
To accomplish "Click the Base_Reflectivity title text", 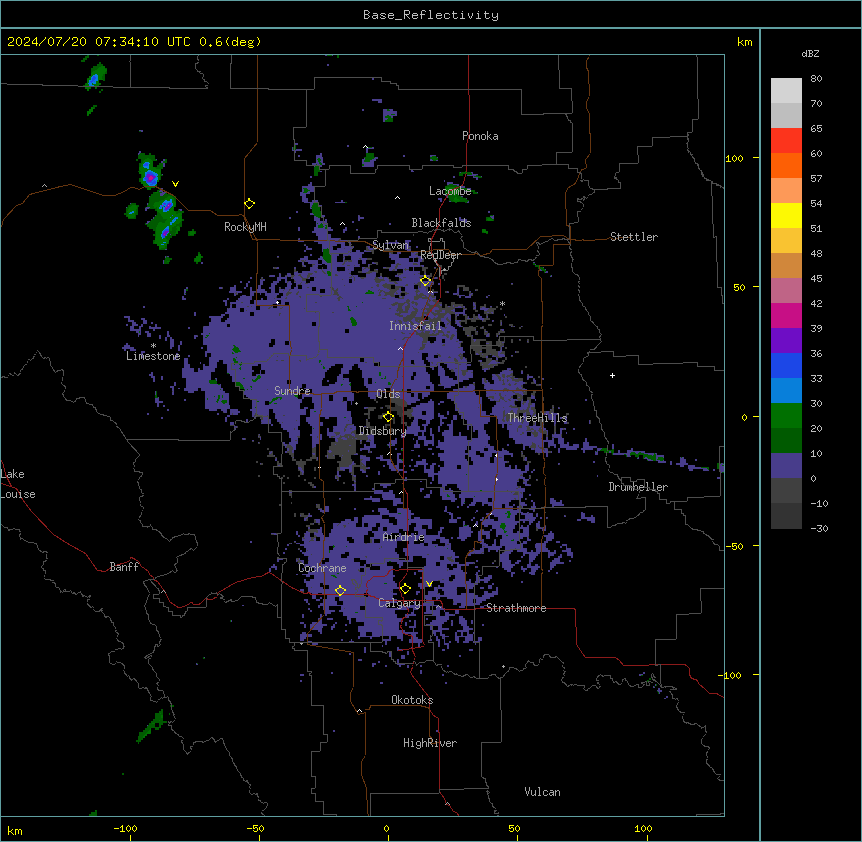I will (430, 15).
